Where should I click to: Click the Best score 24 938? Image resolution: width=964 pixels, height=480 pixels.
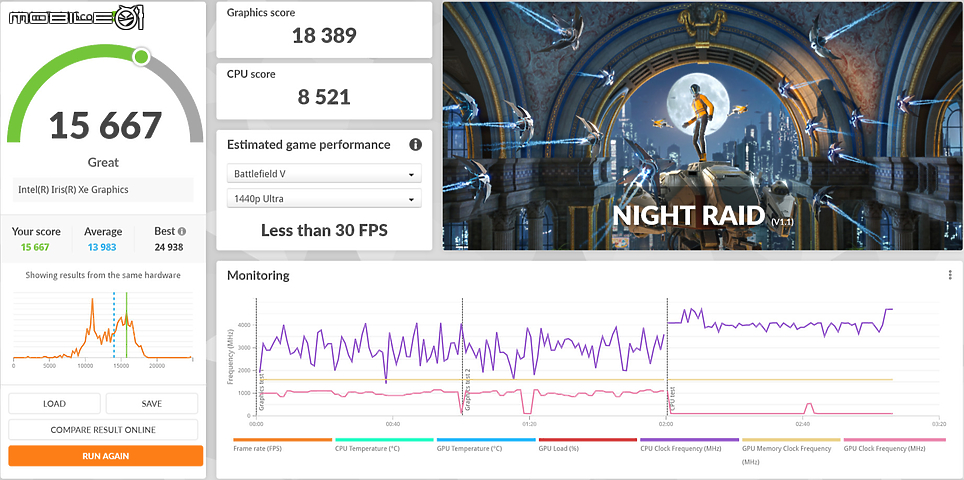(x=170, y=247)
